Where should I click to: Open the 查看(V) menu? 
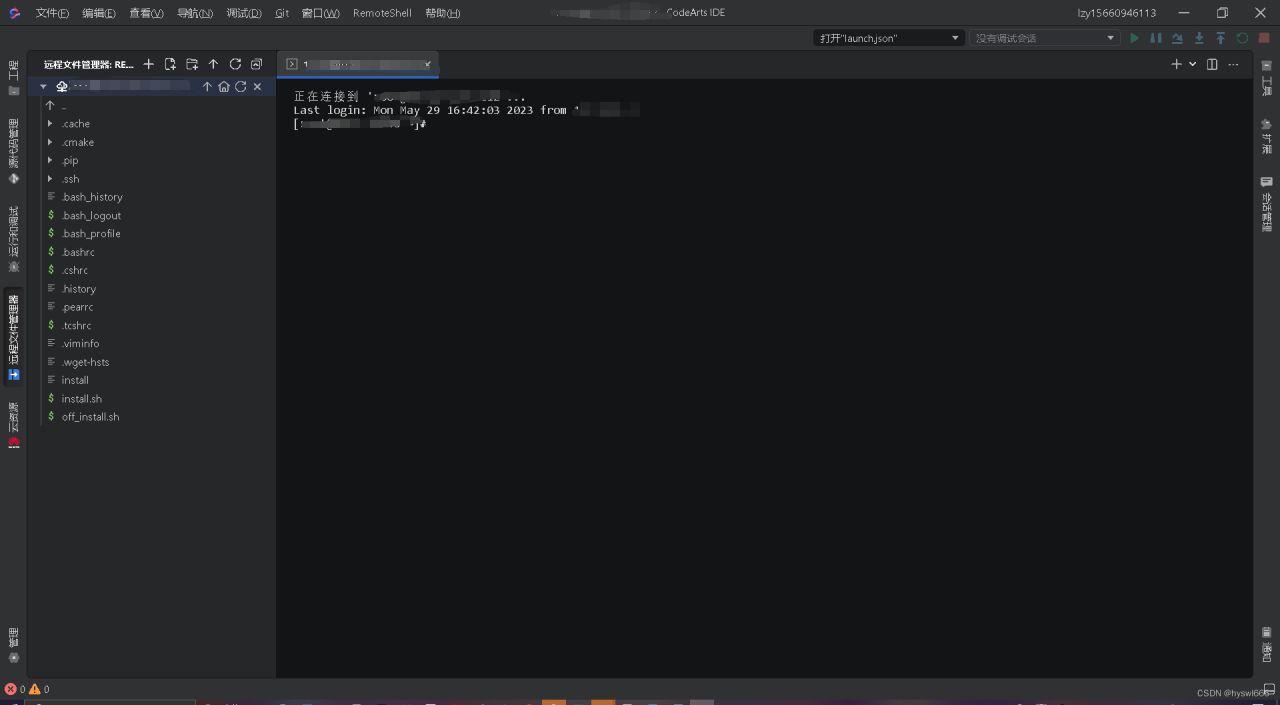[146, 13]
